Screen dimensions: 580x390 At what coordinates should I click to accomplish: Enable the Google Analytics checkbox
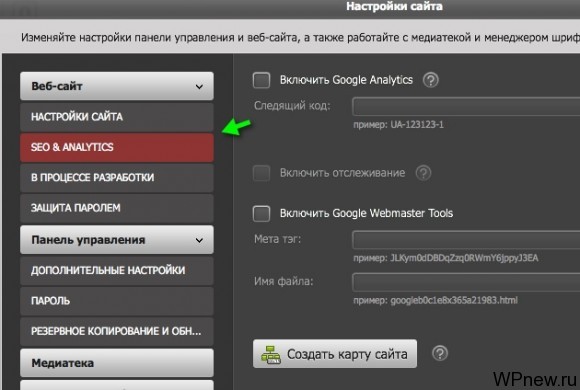pyautogui.click(x=262, y=80)
